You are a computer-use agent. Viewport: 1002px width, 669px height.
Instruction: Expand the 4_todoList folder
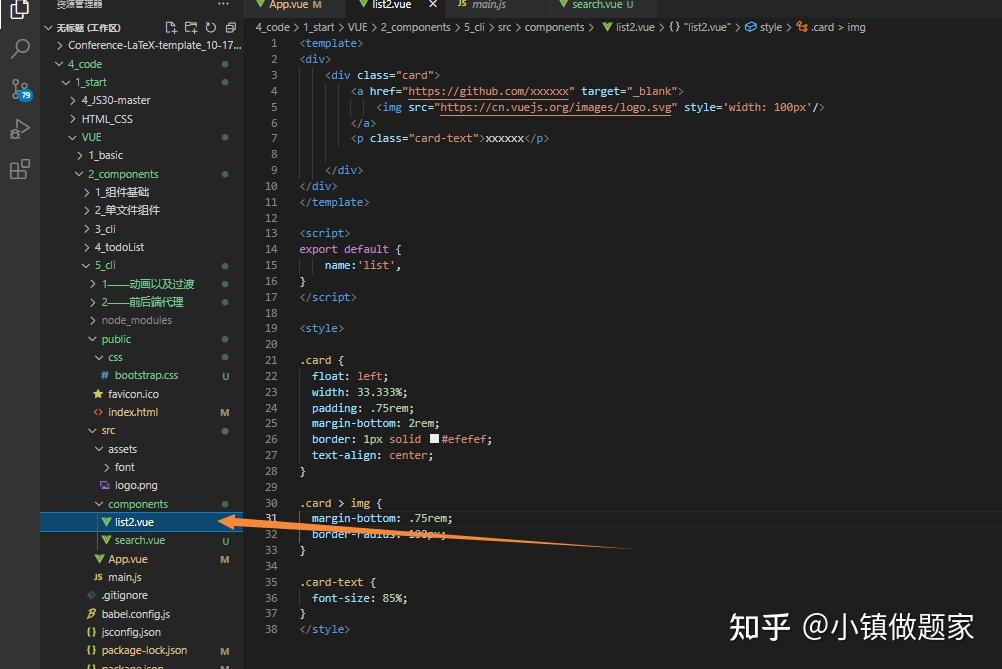86,247
